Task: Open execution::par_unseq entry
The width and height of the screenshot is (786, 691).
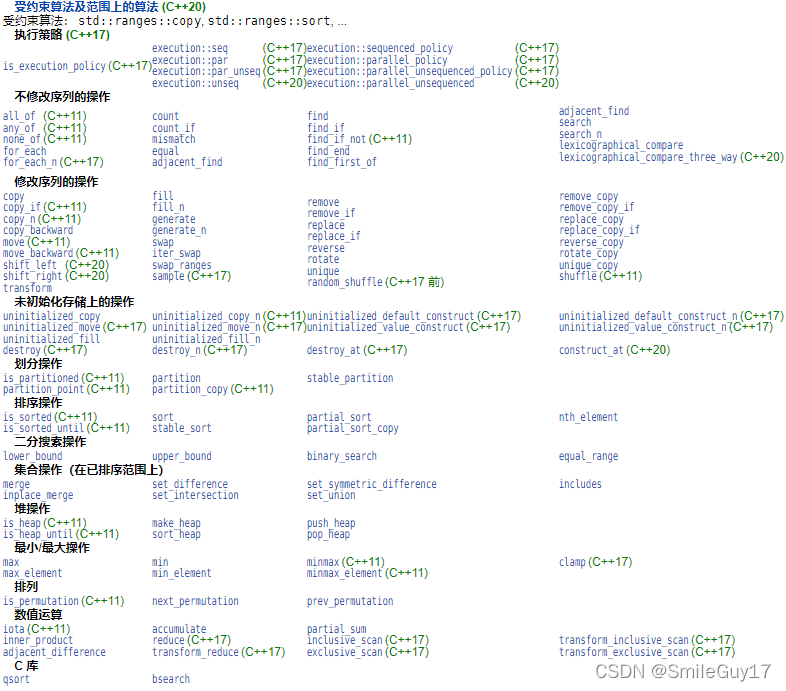Action: [206, 71]
